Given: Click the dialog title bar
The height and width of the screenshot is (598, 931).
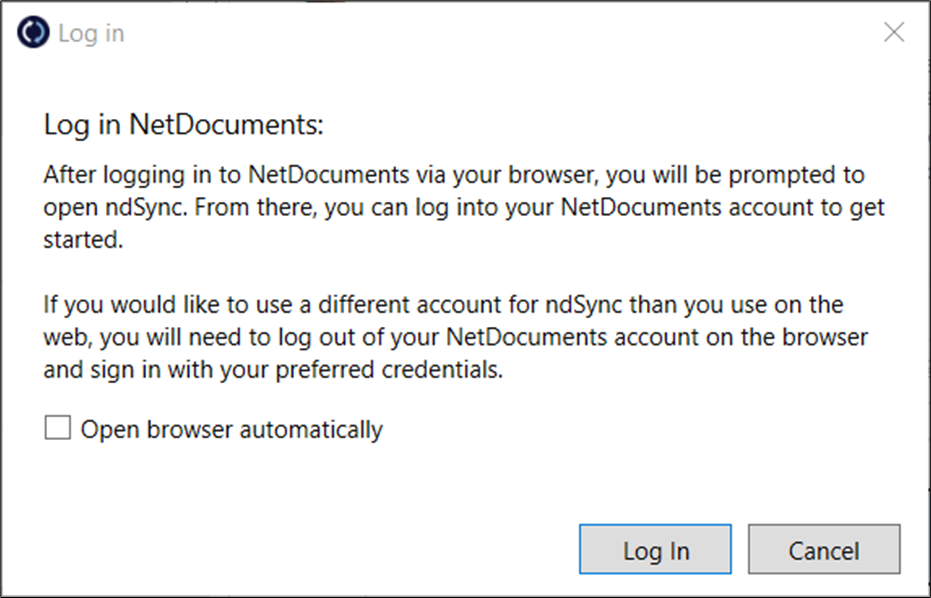Looking at the screenshot, I should [x=450, y=31].
